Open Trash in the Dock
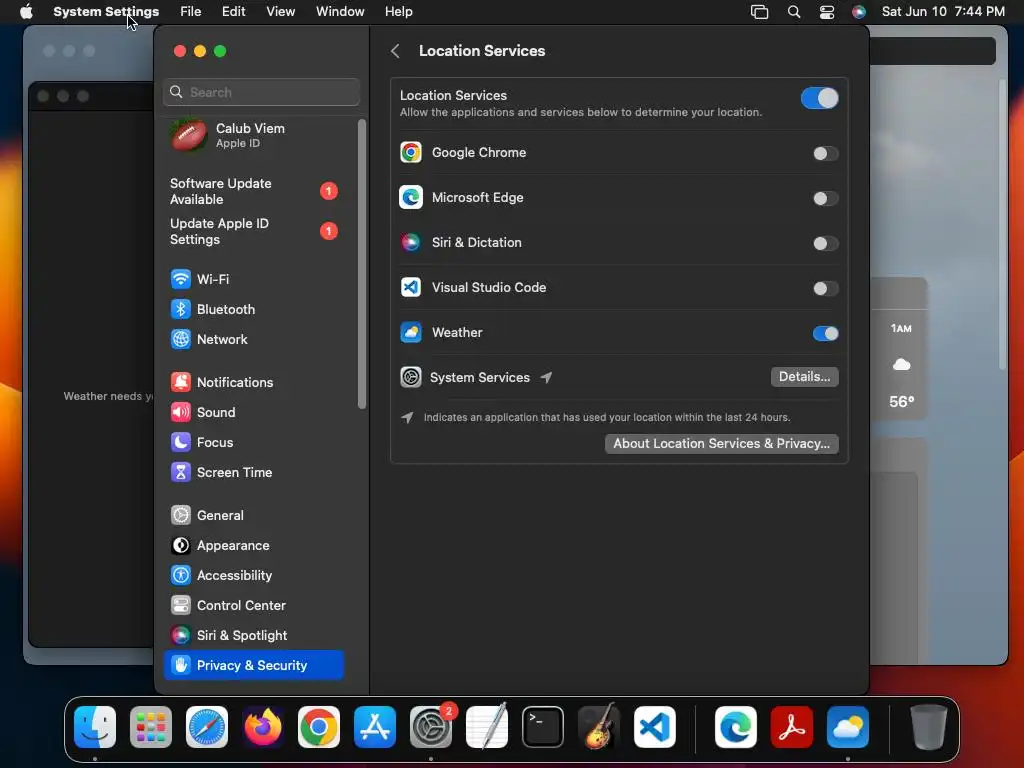The width and height of the screenshot is (1024, 768). (x=929, y=727)
